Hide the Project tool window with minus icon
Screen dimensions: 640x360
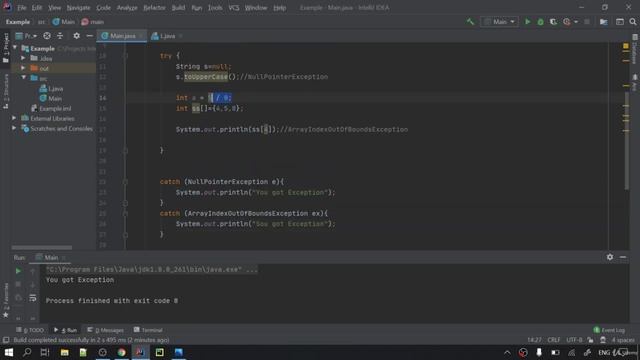(89, 36)
